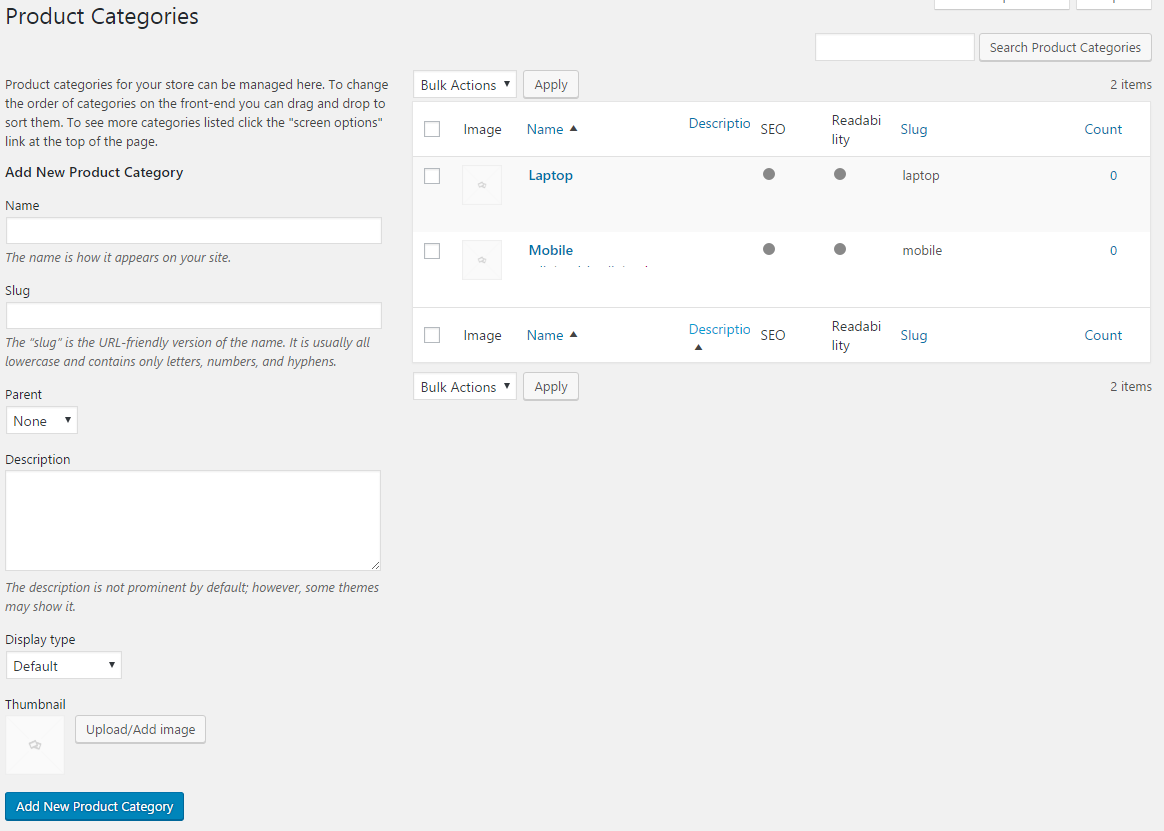Sort by Name in the table footer

tap(545, 336)
